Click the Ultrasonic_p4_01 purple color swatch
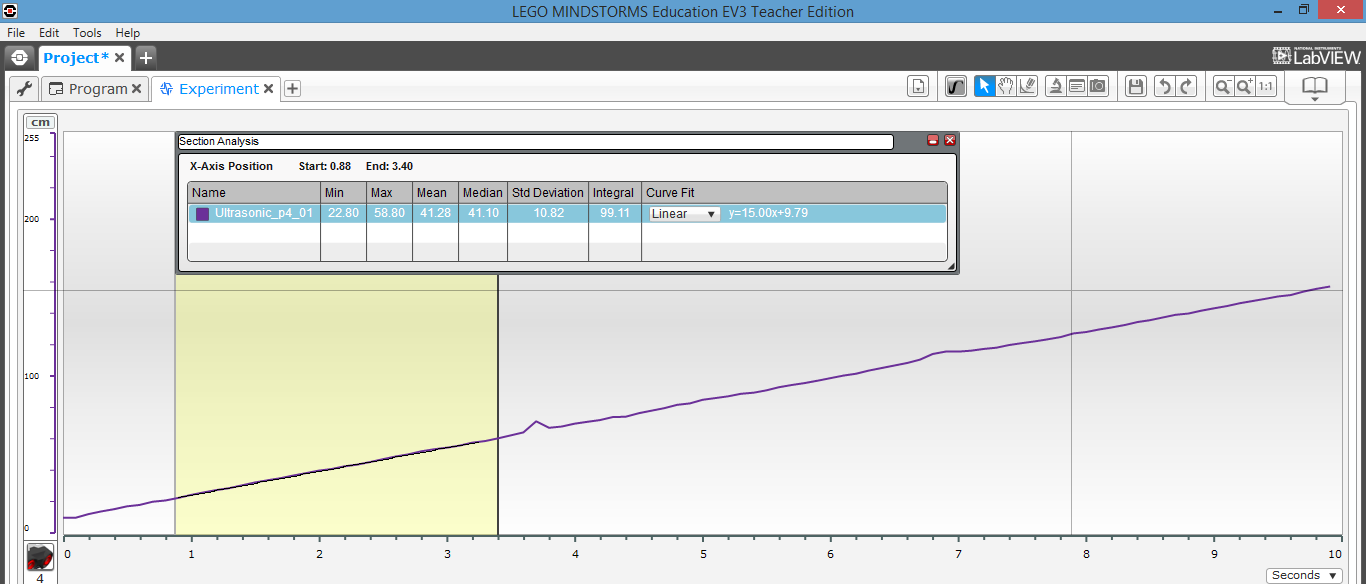This screenshot has width=1366, height=584. click(x=202, y=213)
